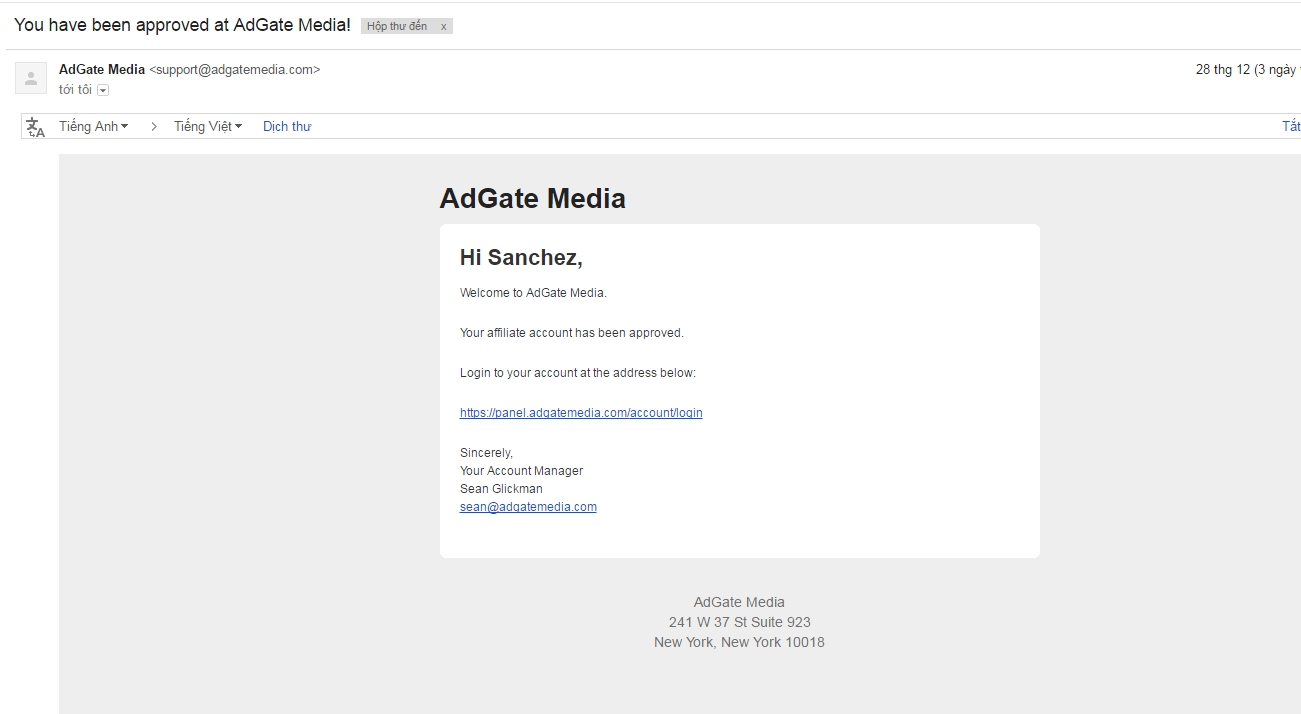
Task: Click the arrow between the two language selectors
Action: (154, 127)
